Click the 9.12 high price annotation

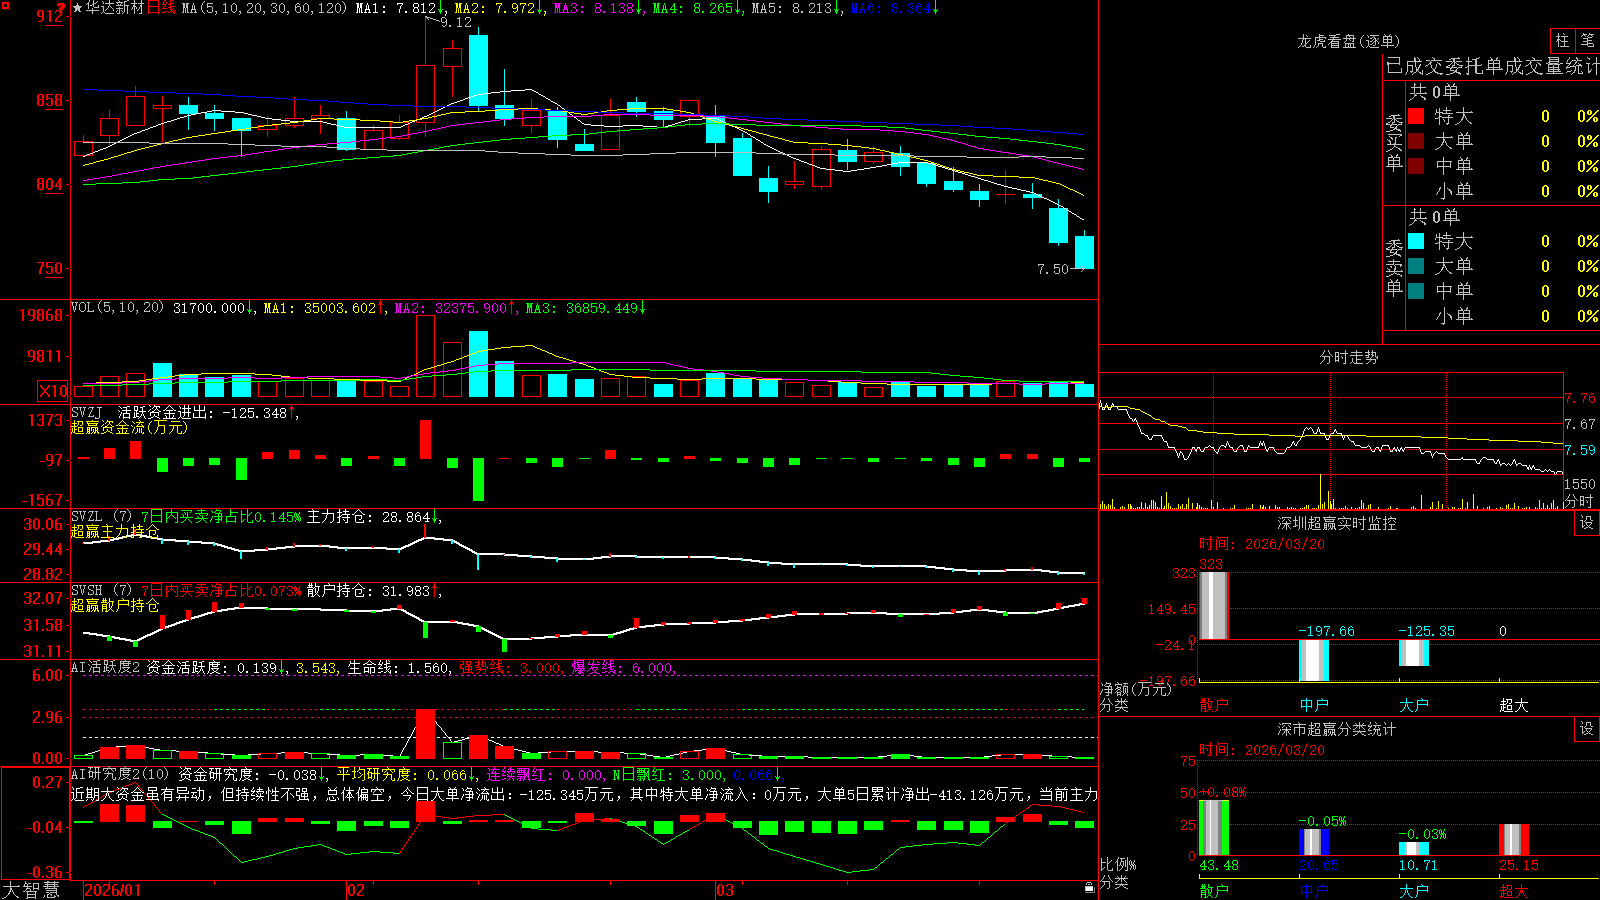[x=456, y=22]
